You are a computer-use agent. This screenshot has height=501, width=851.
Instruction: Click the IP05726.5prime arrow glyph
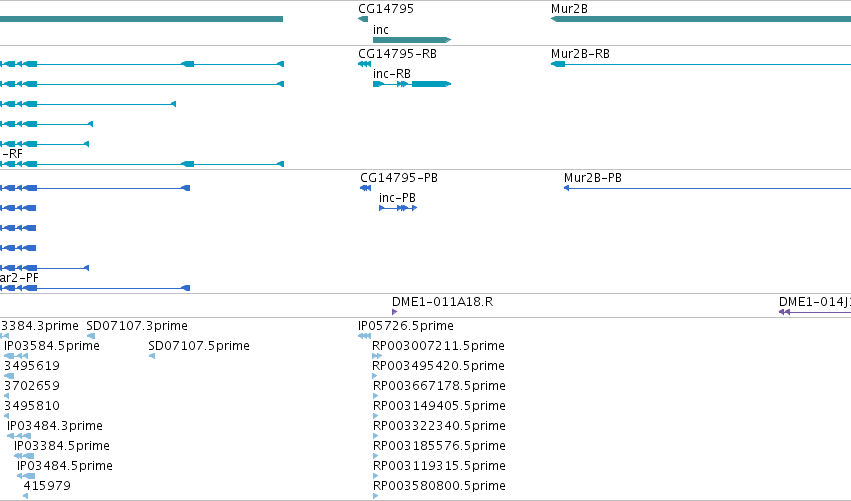pos(364,336)
